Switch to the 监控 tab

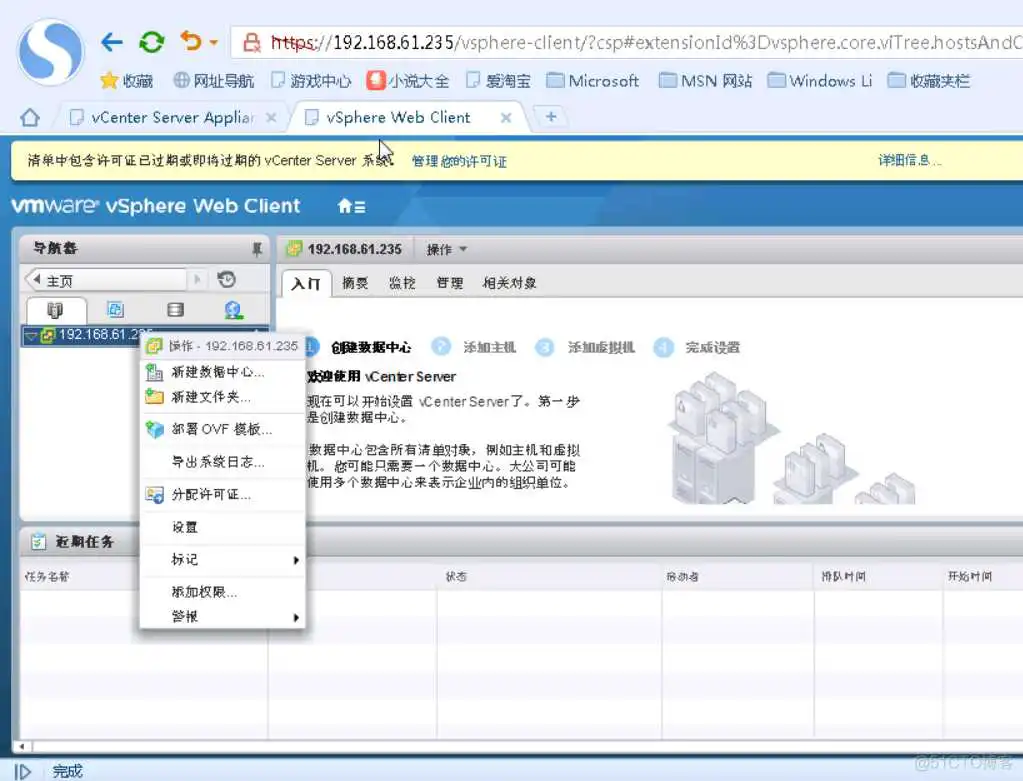tap(402, 283)
